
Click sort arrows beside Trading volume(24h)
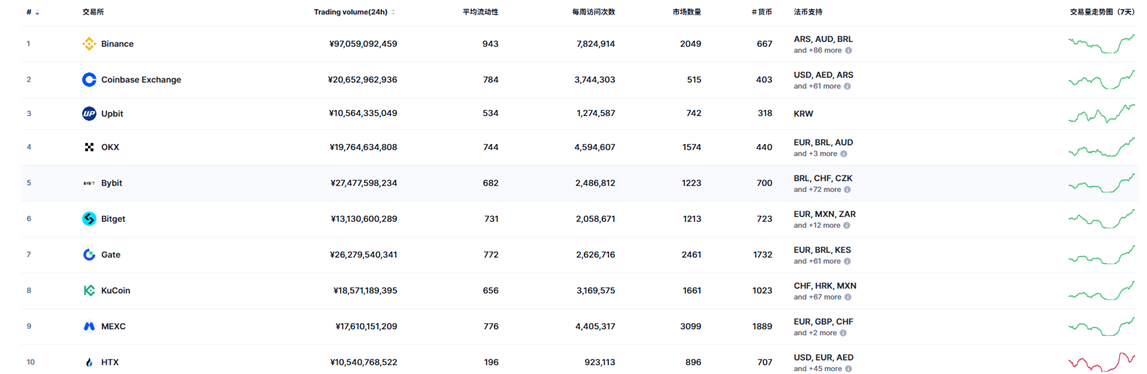pyautogui.click(x=394, y=12)
